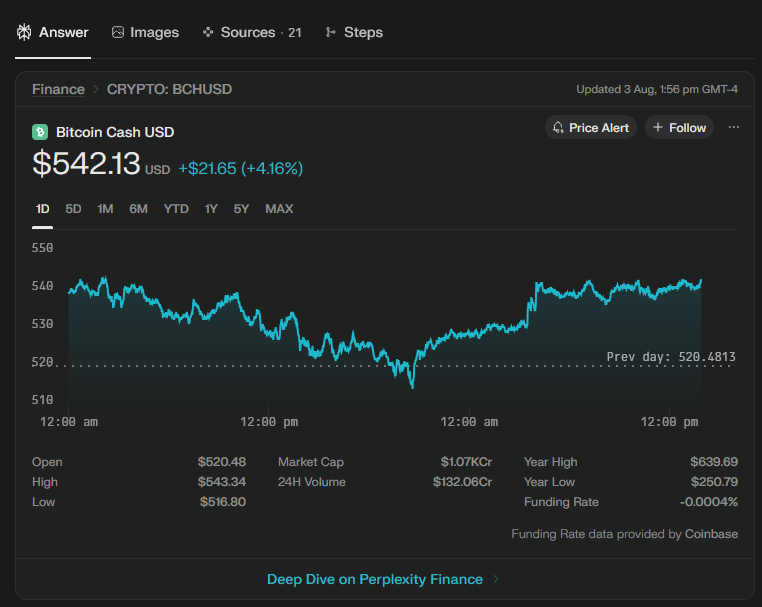Expand the breadcrumb chevron after Finance
The height and width of the screenshot is (607, 762).
pyautogui.click(x=96, y=89)
